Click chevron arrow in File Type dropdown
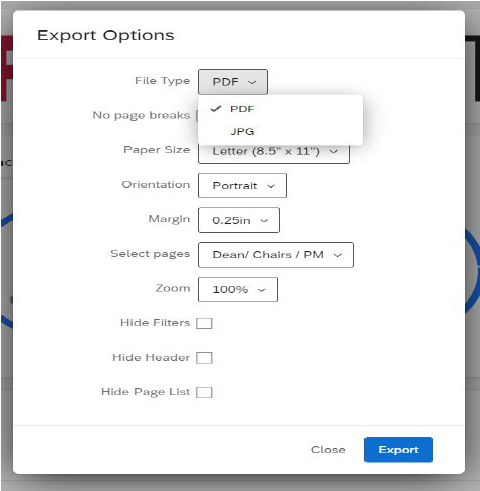 [x=252, y=82]
